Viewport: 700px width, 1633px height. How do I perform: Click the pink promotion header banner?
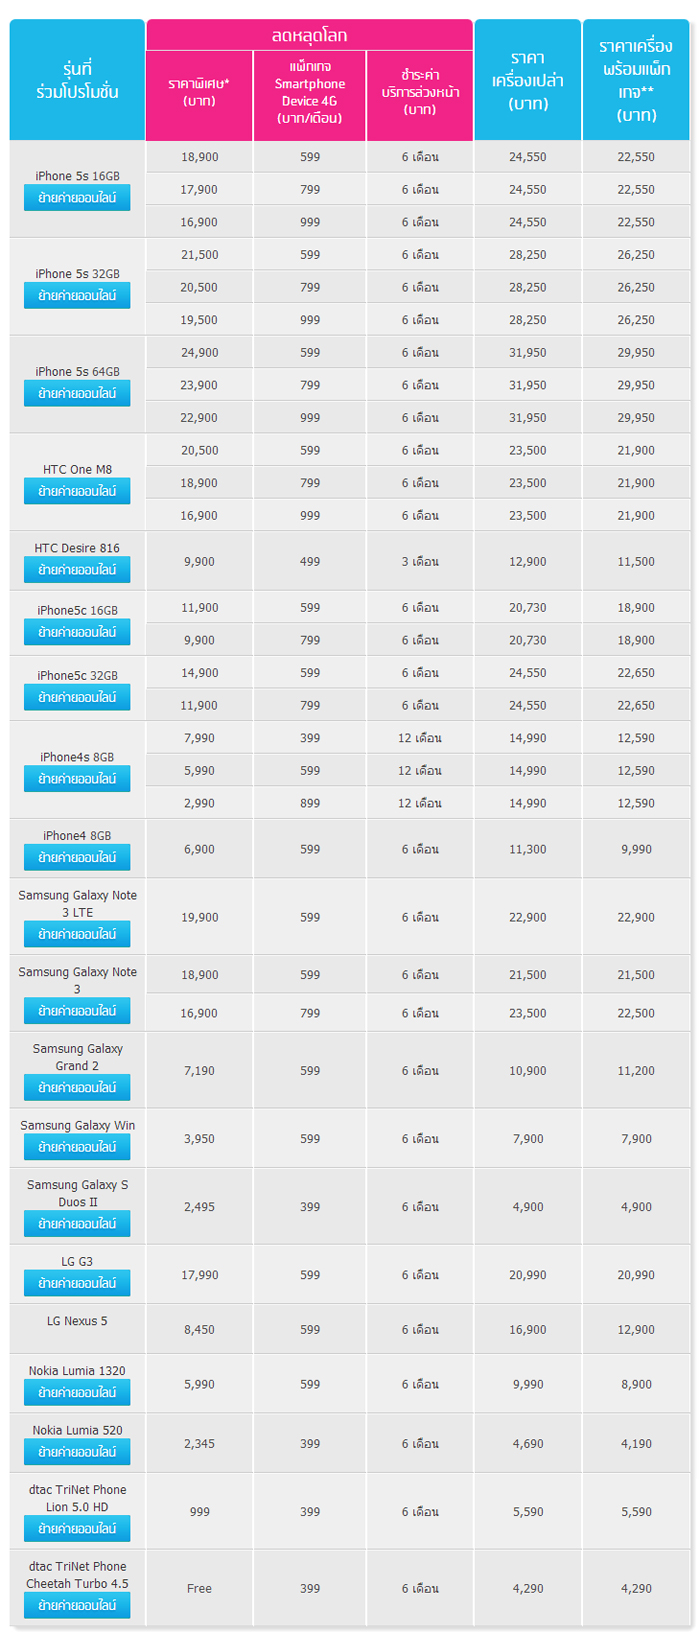point(309,35)
